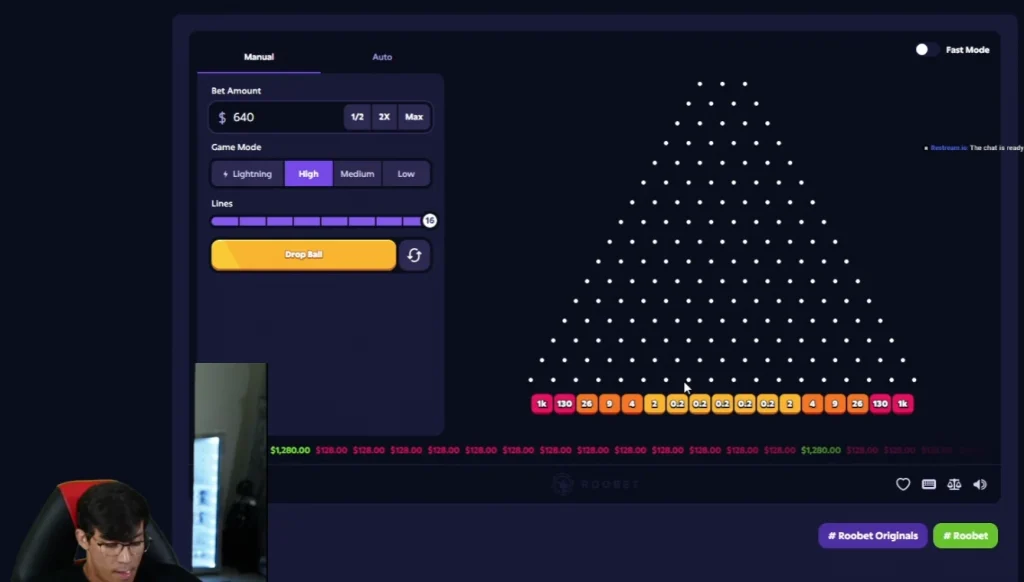
Task: Select Lightning game mode
Action: [248, 174]
